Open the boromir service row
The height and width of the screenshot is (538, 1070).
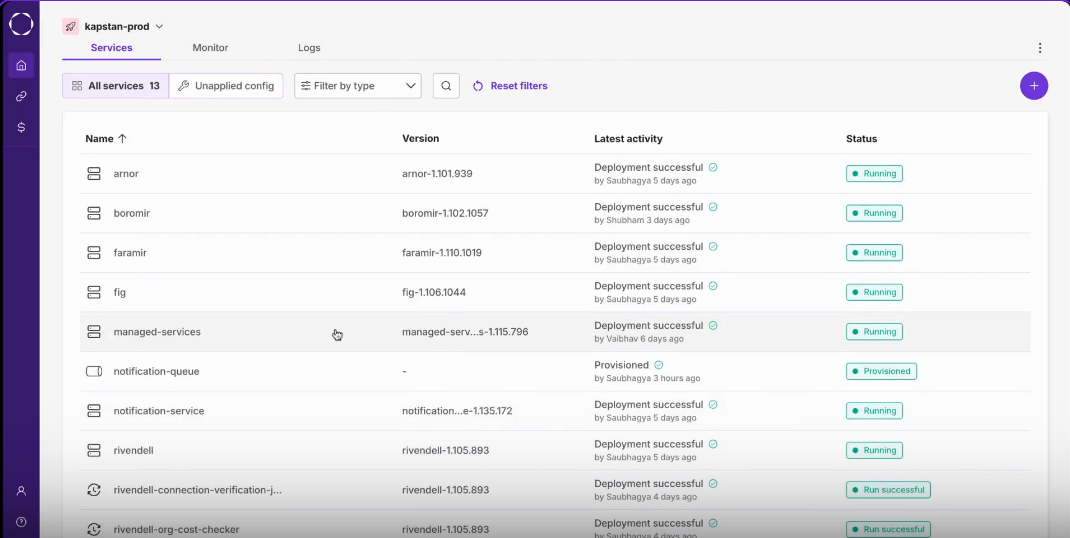(132, 213)
